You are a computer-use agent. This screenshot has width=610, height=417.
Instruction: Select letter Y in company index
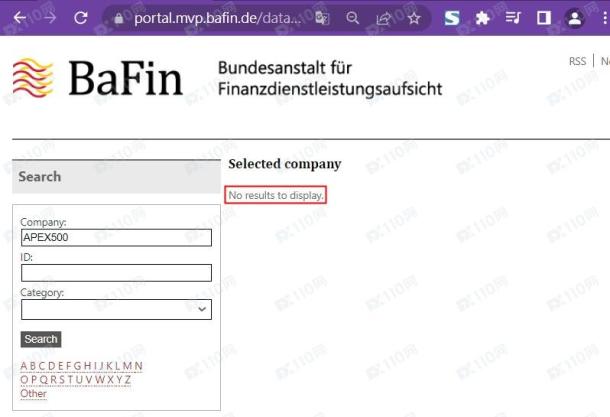pos(119,379)
